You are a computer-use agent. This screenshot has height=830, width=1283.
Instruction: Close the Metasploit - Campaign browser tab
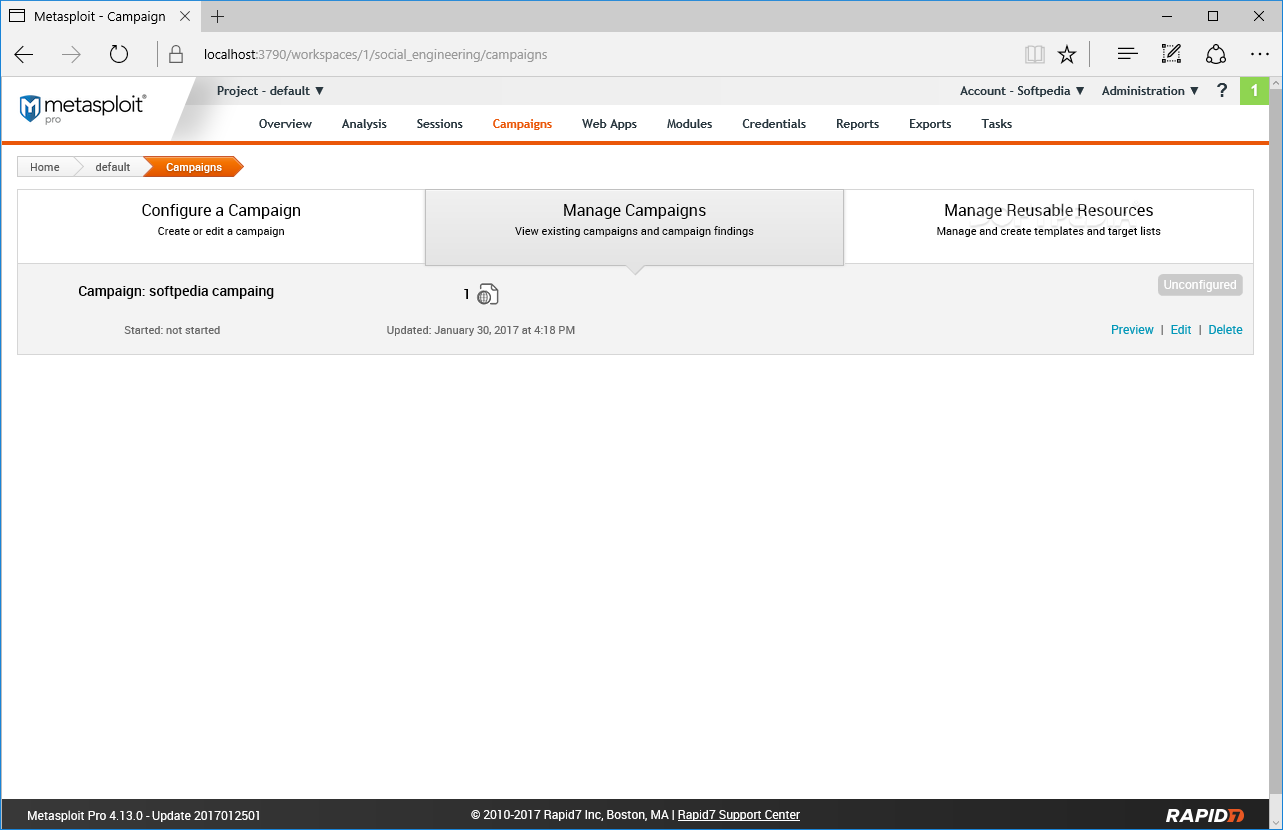[185, 16]
